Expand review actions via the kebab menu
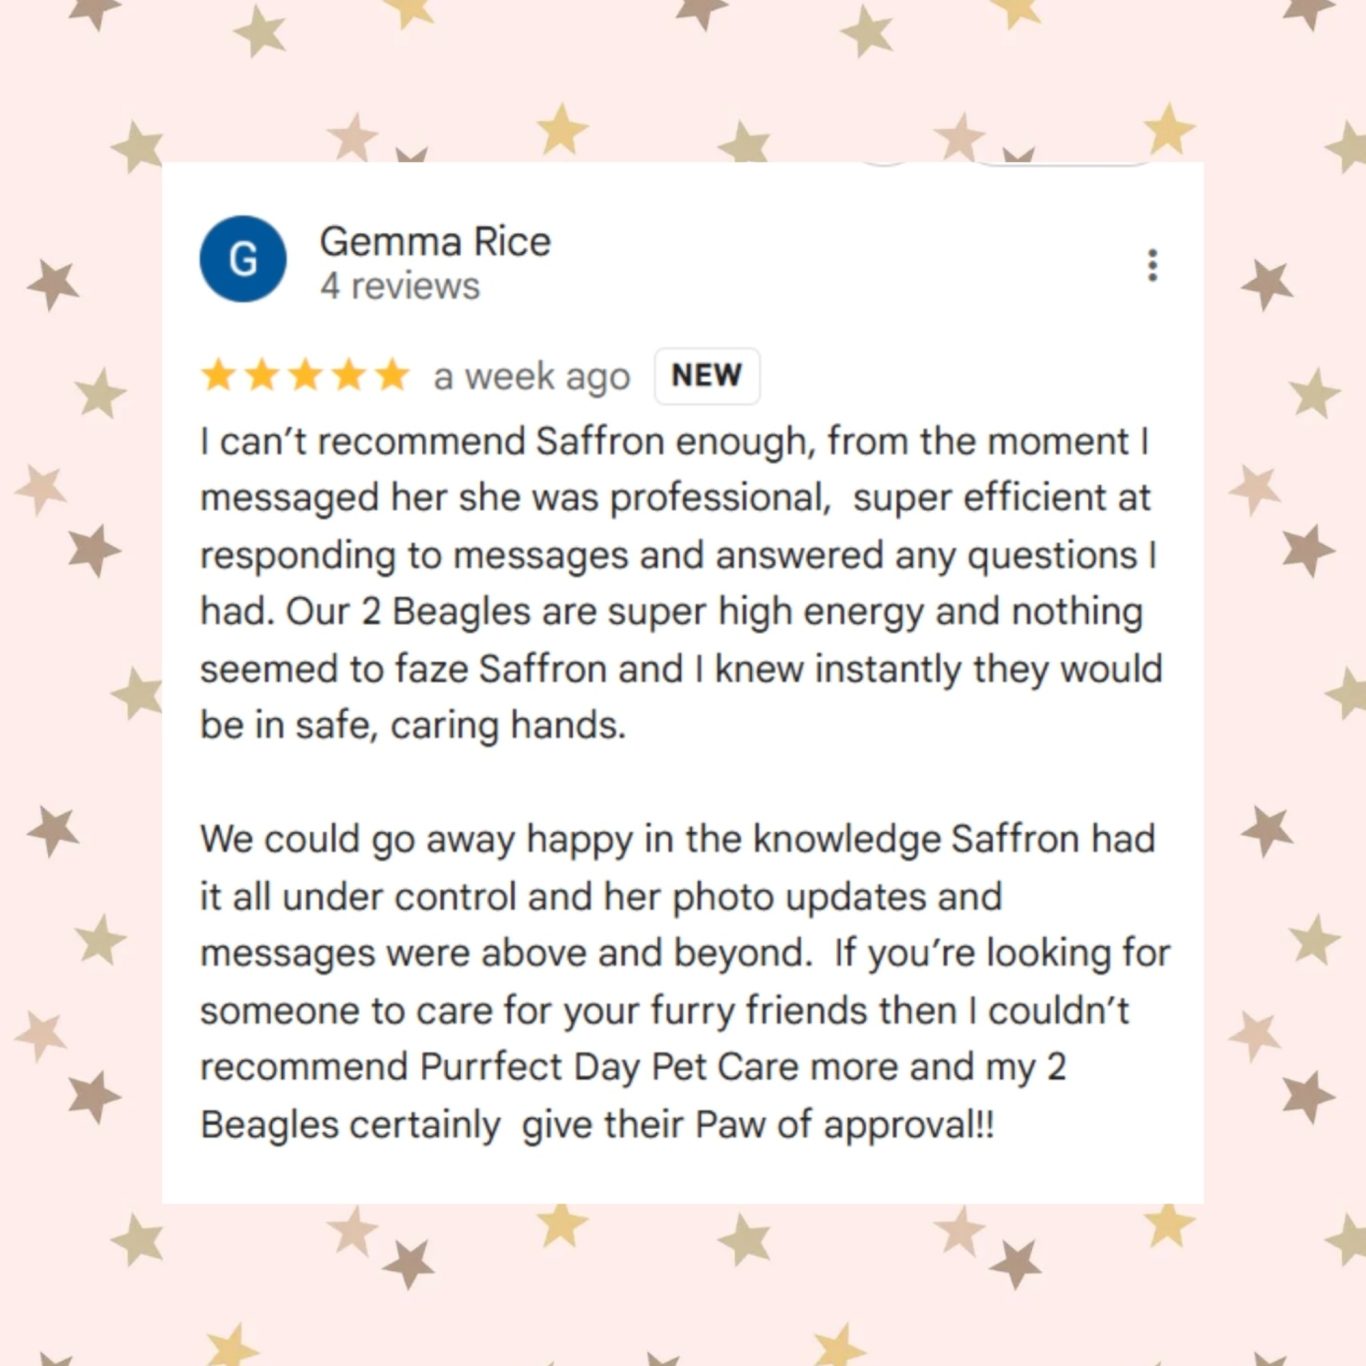 pyautogui.click(x=1152, y=265)
